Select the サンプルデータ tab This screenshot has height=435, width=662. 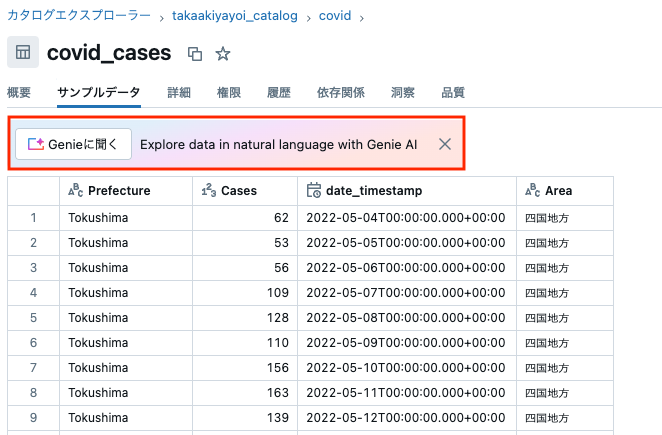click(99, 92)
